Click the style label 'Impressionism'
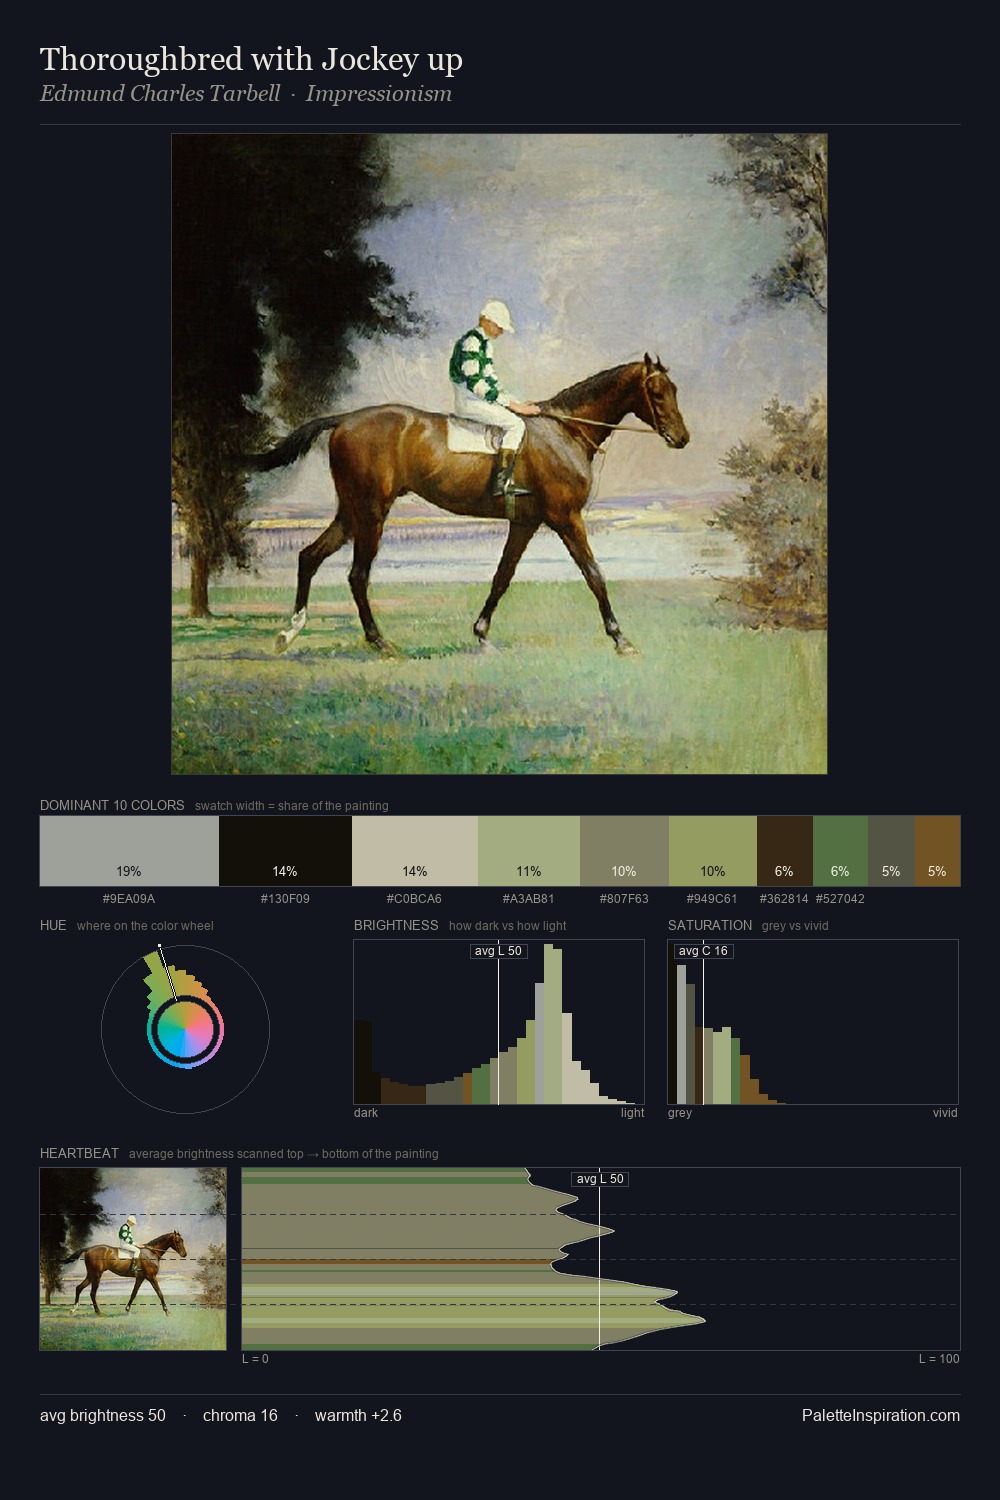Viewport: 1000px width, 1500px height. [x=379, y=94]
